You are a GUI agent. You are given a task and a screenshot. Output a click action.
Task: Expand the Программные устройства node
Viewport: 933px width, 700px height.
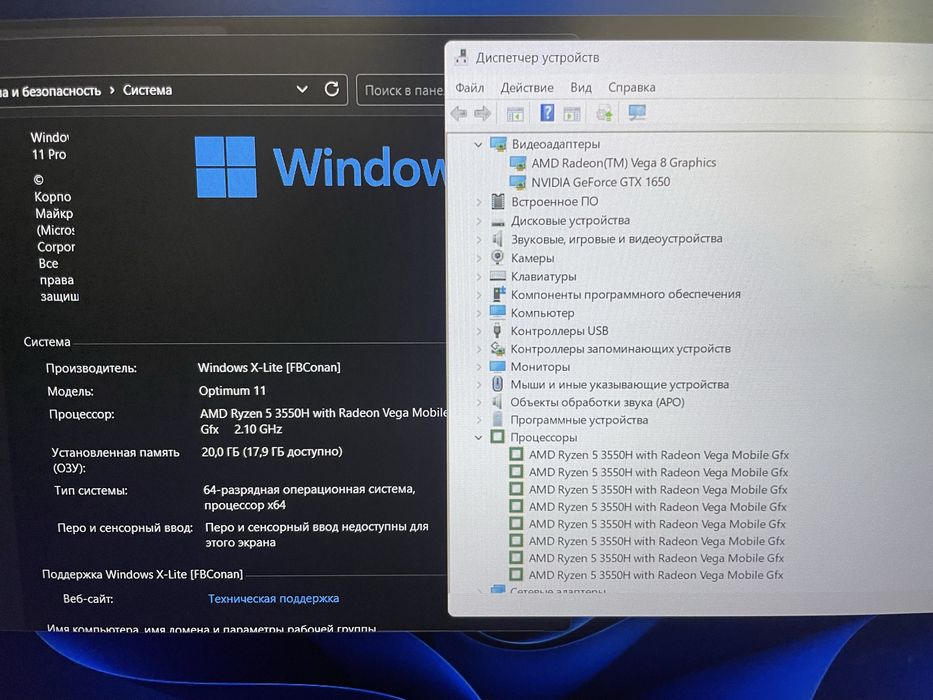click(478, 420)
